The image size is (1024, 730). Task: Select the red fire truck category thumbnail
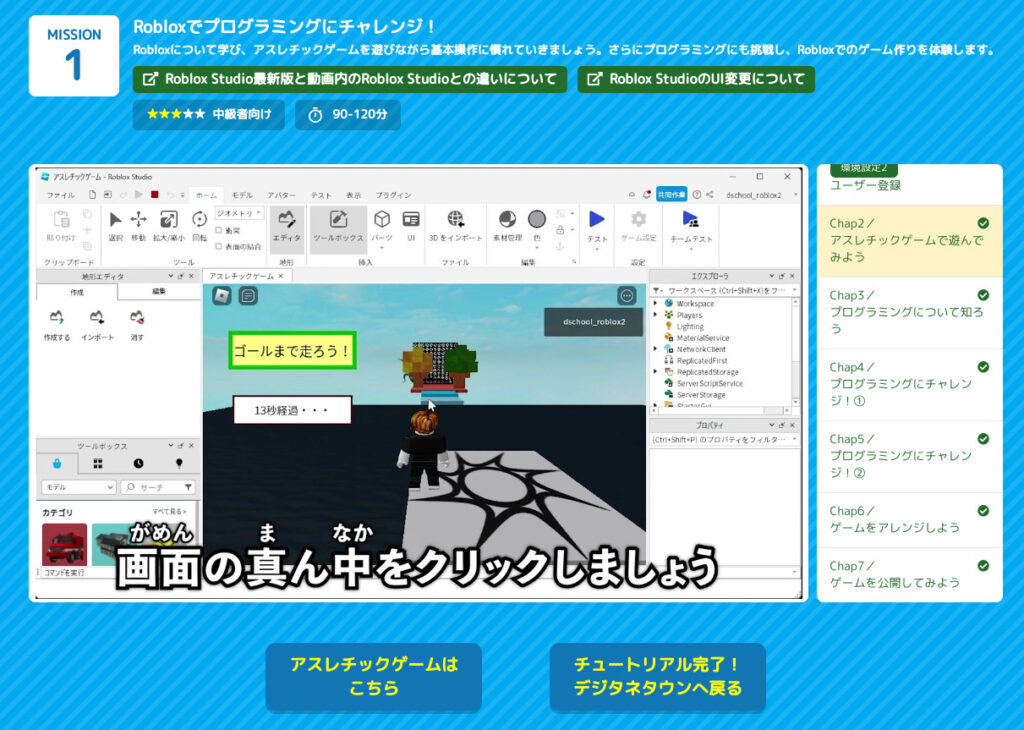[65, 543]
